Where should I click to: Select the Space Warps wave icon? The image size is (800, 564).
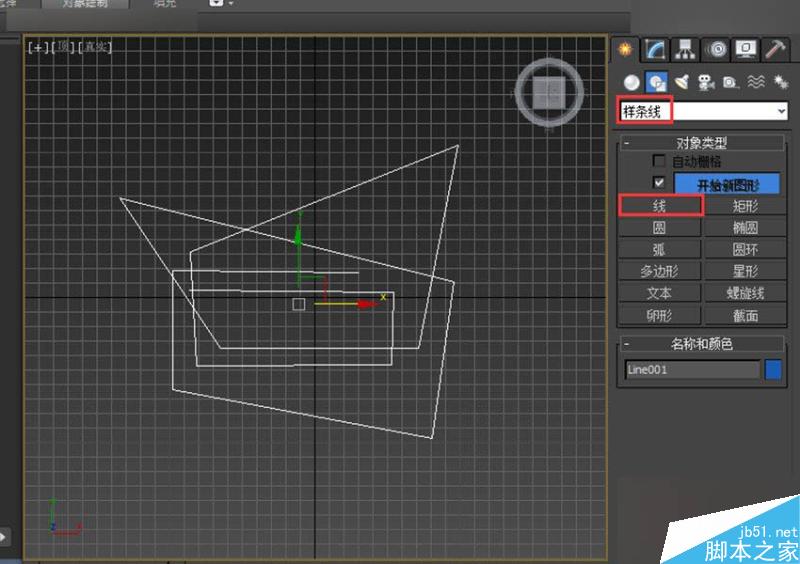[756, 82]
